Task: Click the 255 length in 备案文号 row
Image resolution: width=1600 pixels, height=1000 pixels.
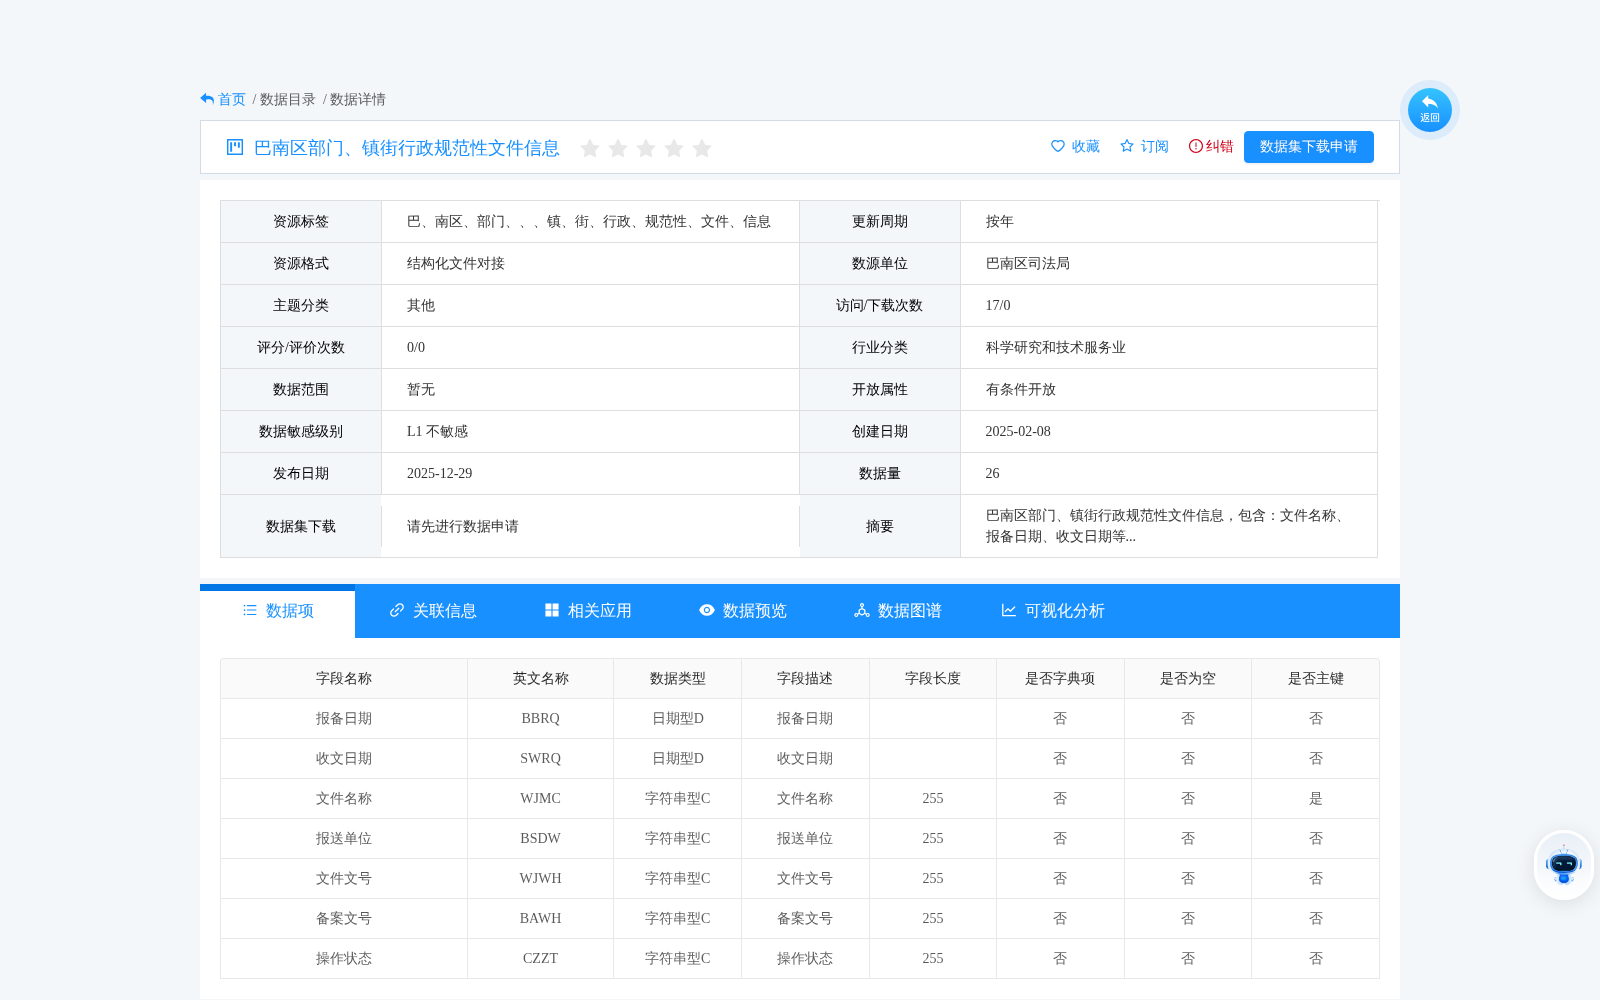Action: pos(933,919)
